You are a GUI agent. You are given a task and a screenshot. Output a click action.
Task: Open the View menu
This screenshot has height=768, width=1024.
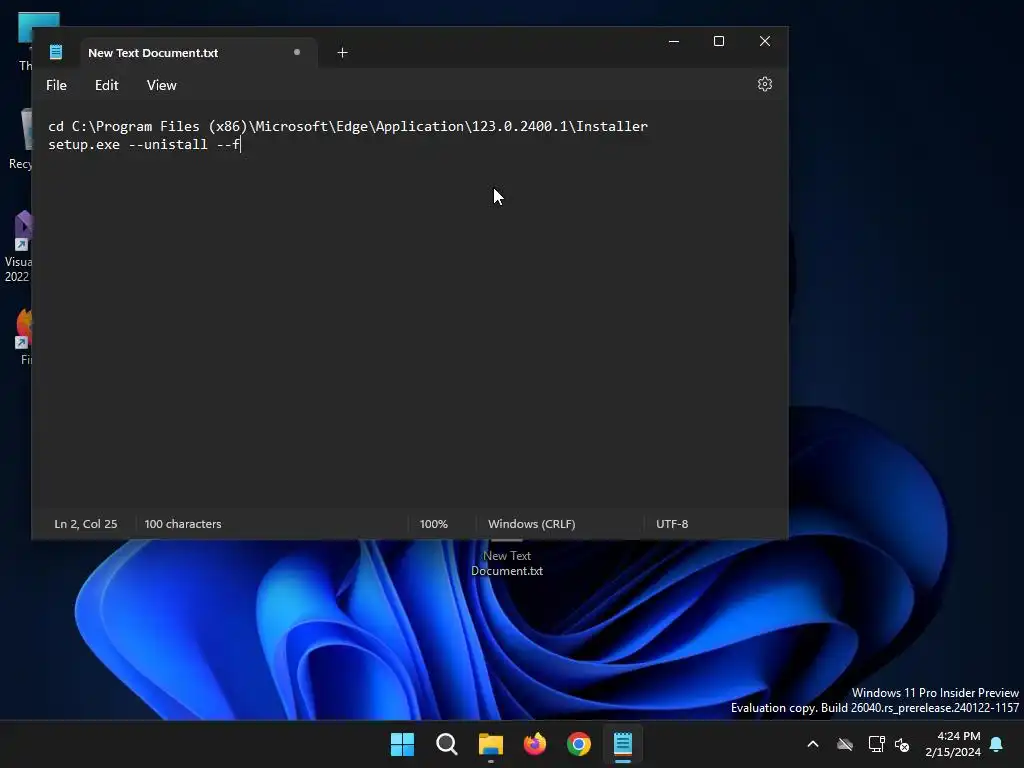161,85
